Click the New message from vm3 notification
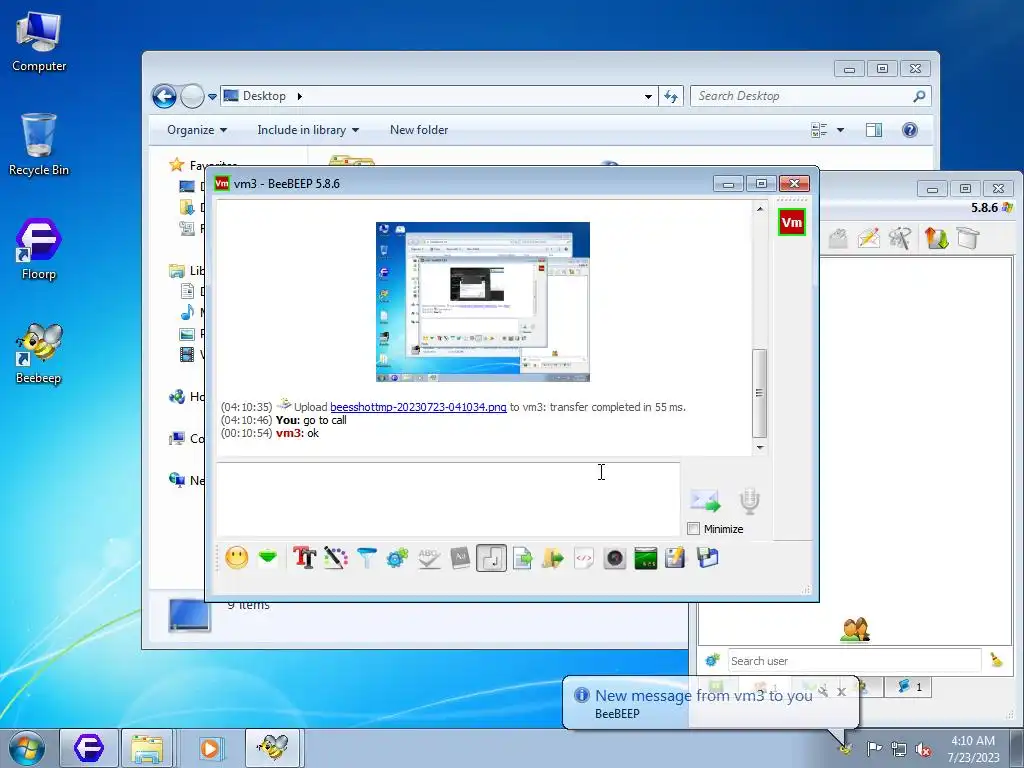The height and width of the screenshot is (768, 1024). [703, 696]
